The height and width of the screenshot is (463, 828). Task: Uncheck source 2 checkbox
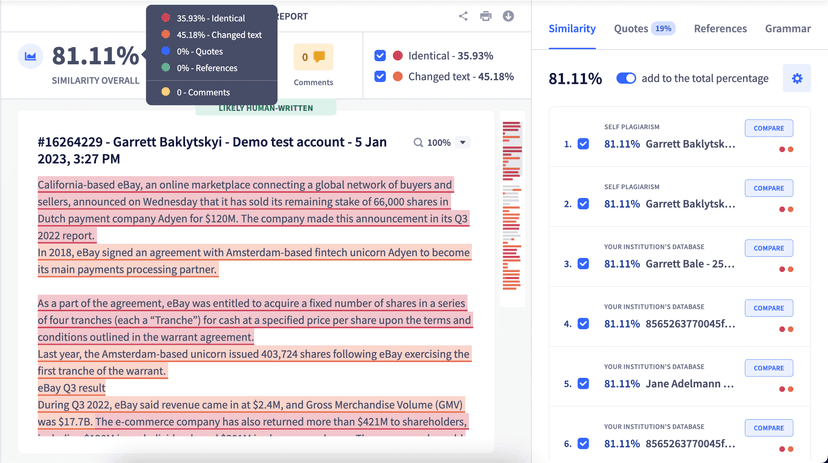(x=583, y=204)
